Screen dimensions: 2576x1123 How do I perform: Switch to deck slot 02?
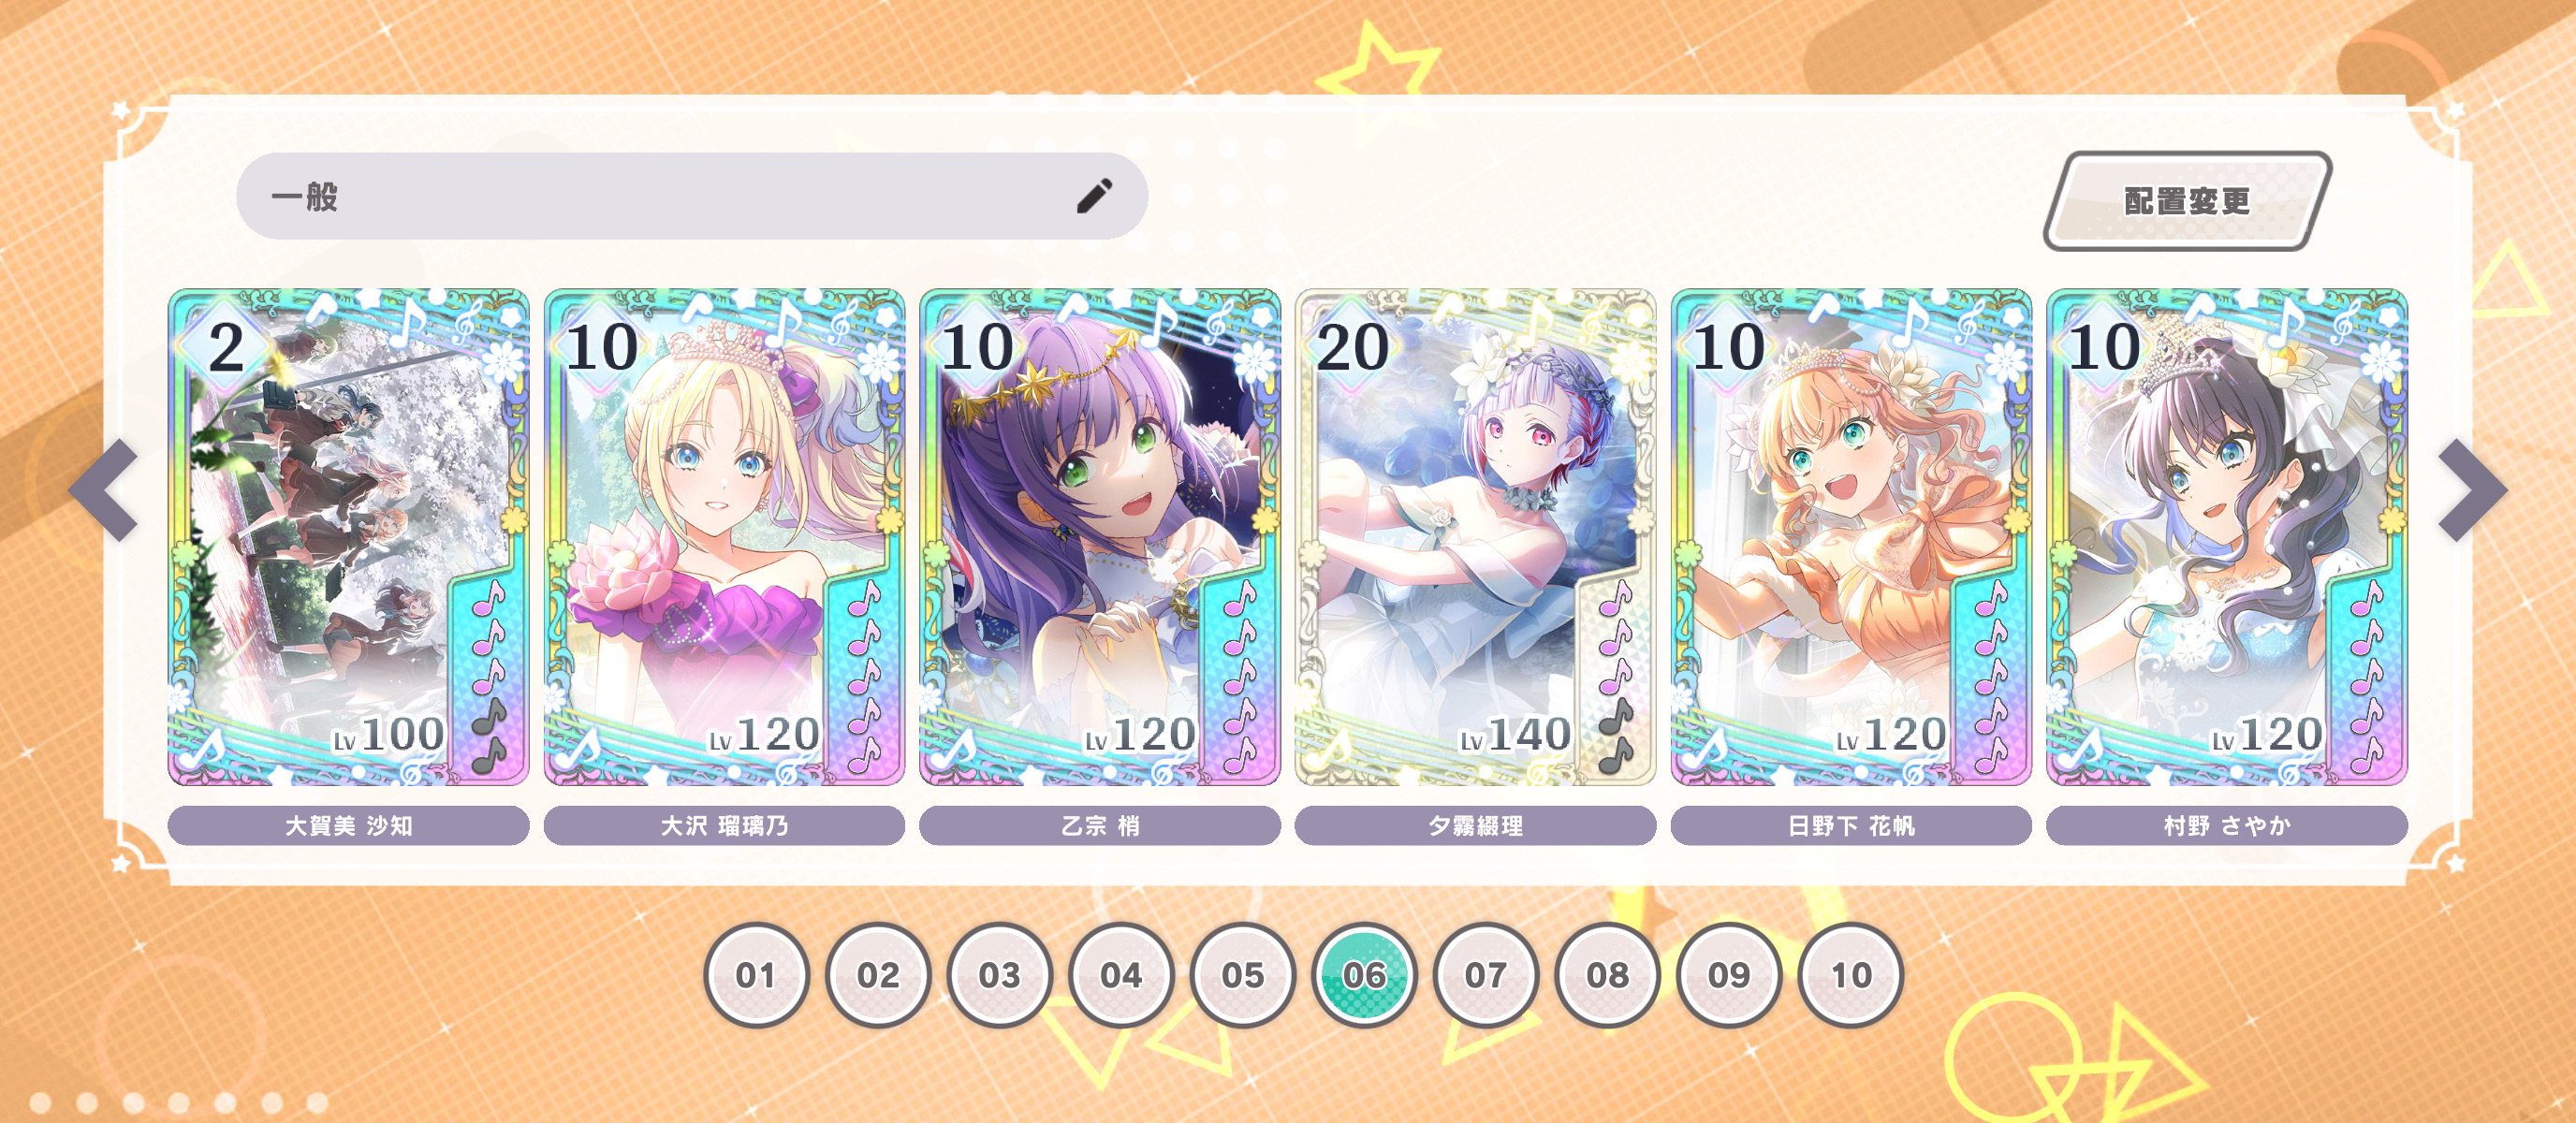click(878, 975)
